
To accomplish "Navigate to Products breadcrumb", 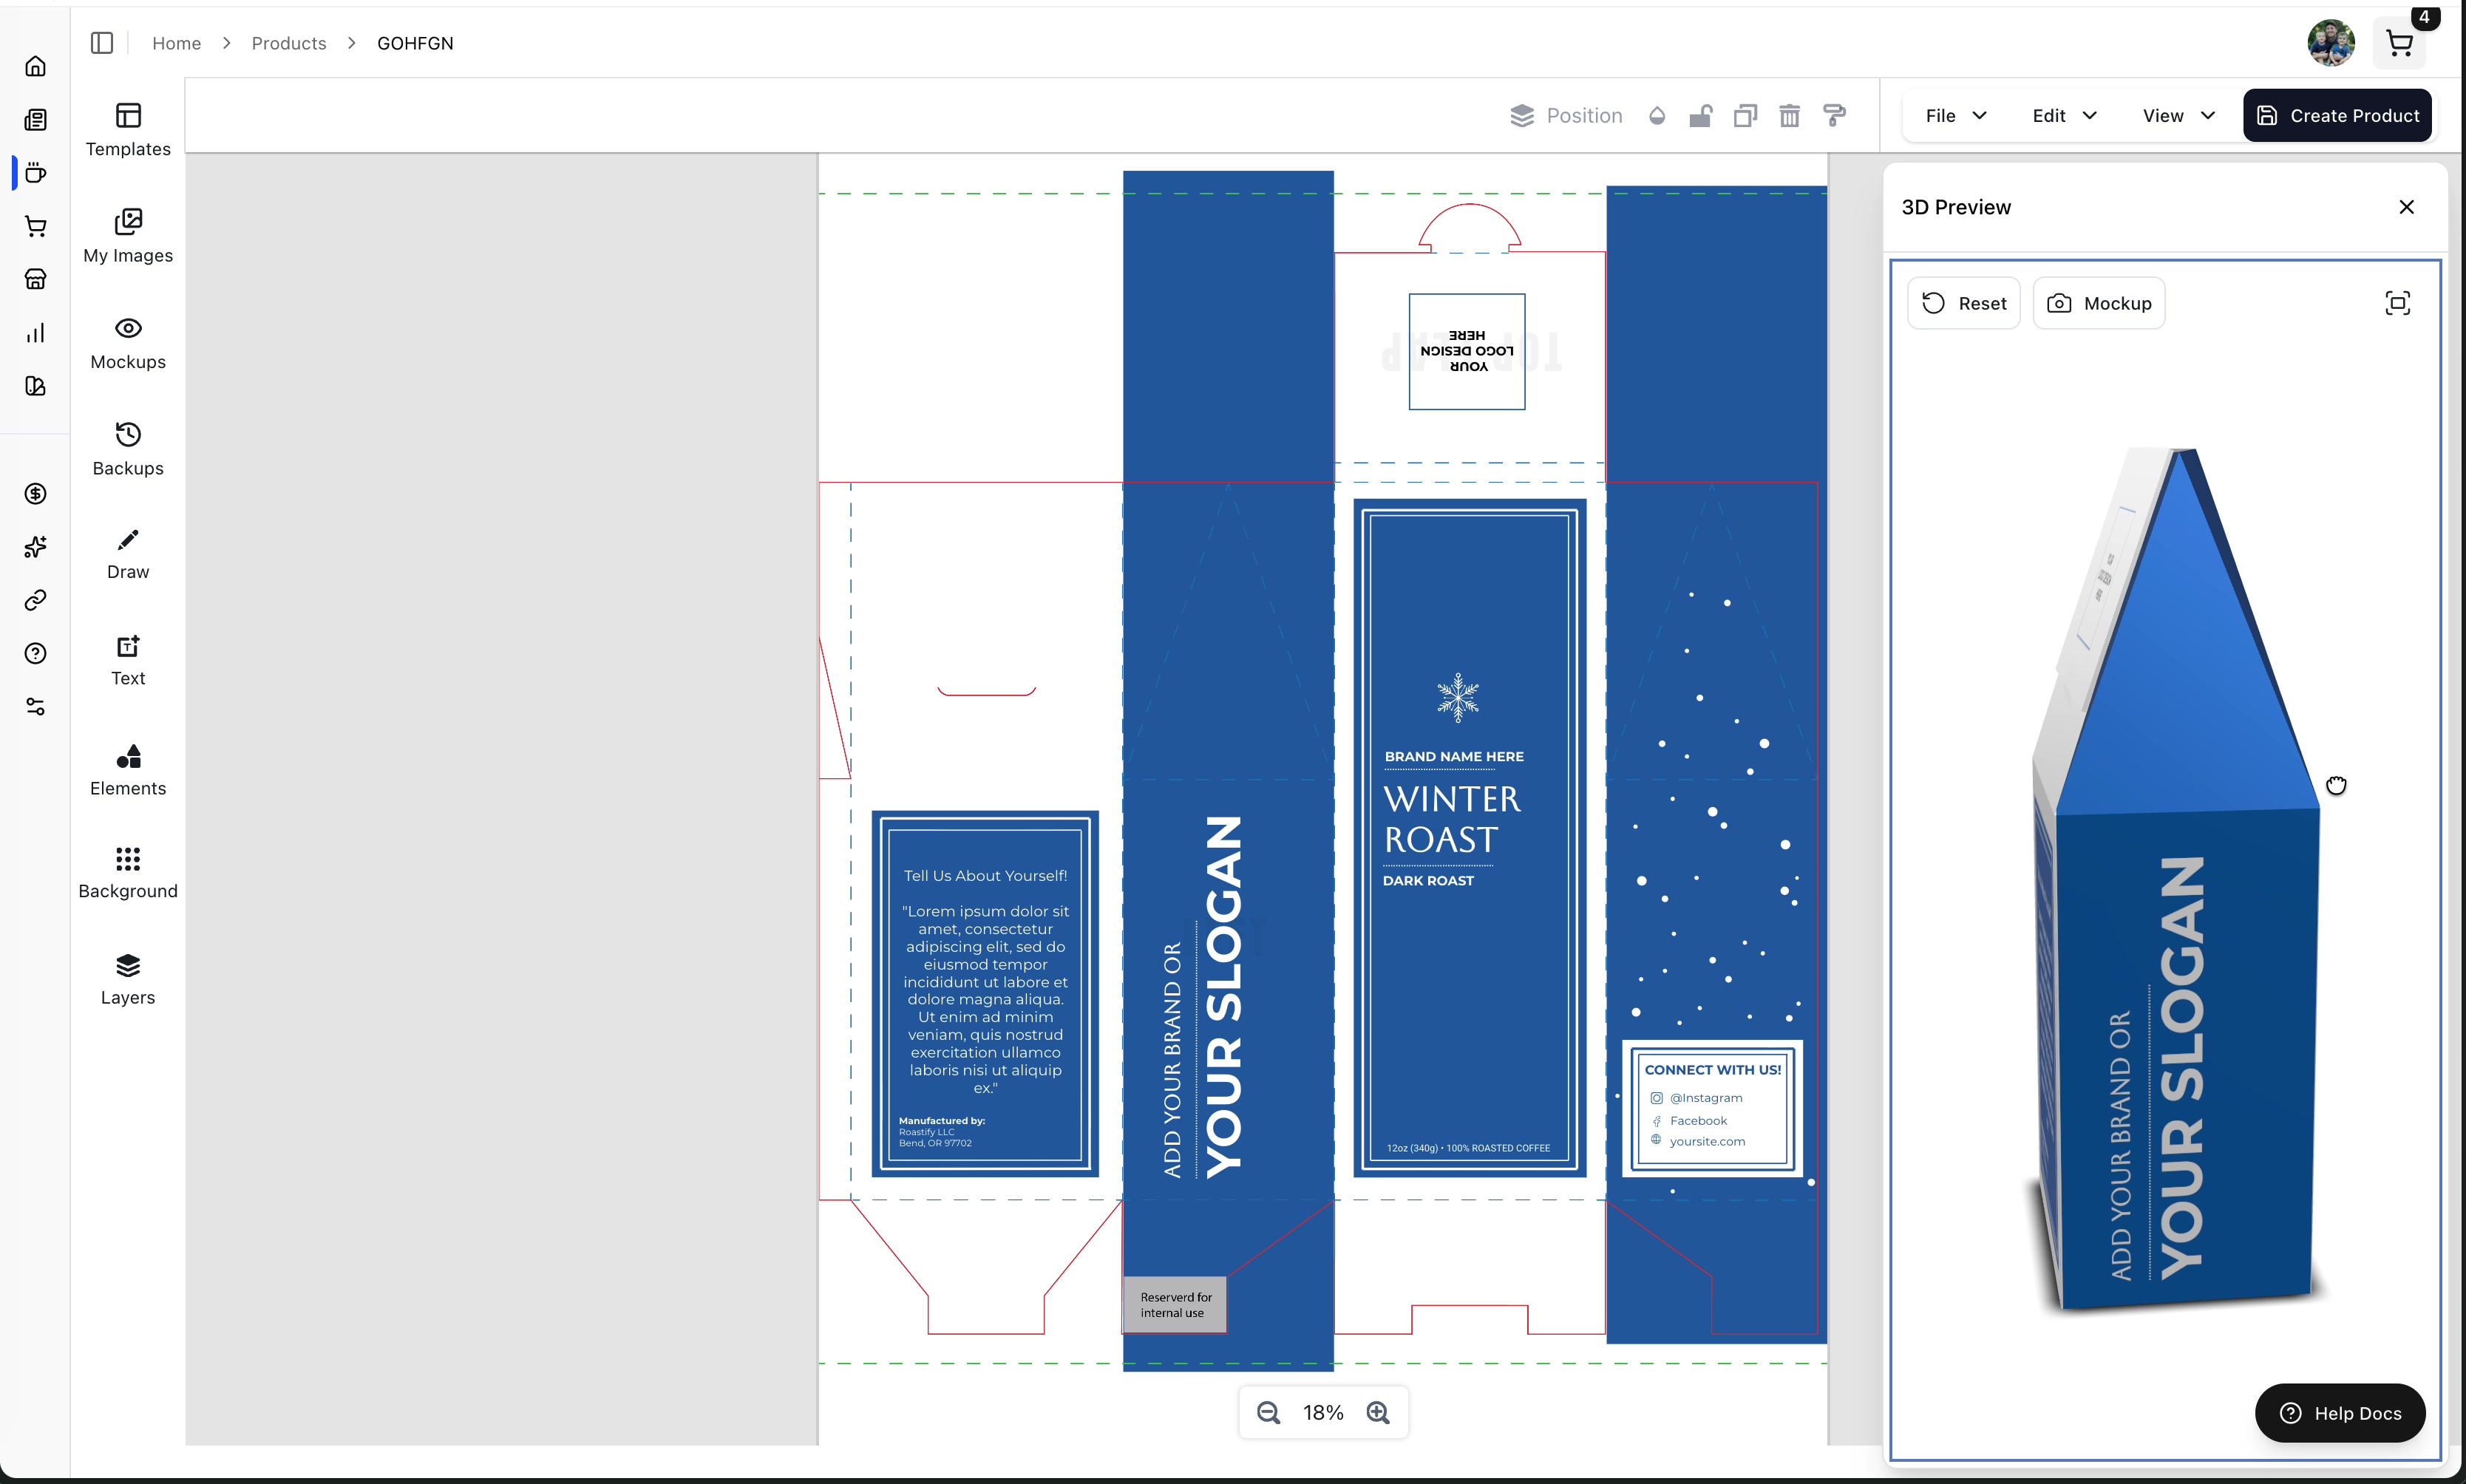I will 288,43.
